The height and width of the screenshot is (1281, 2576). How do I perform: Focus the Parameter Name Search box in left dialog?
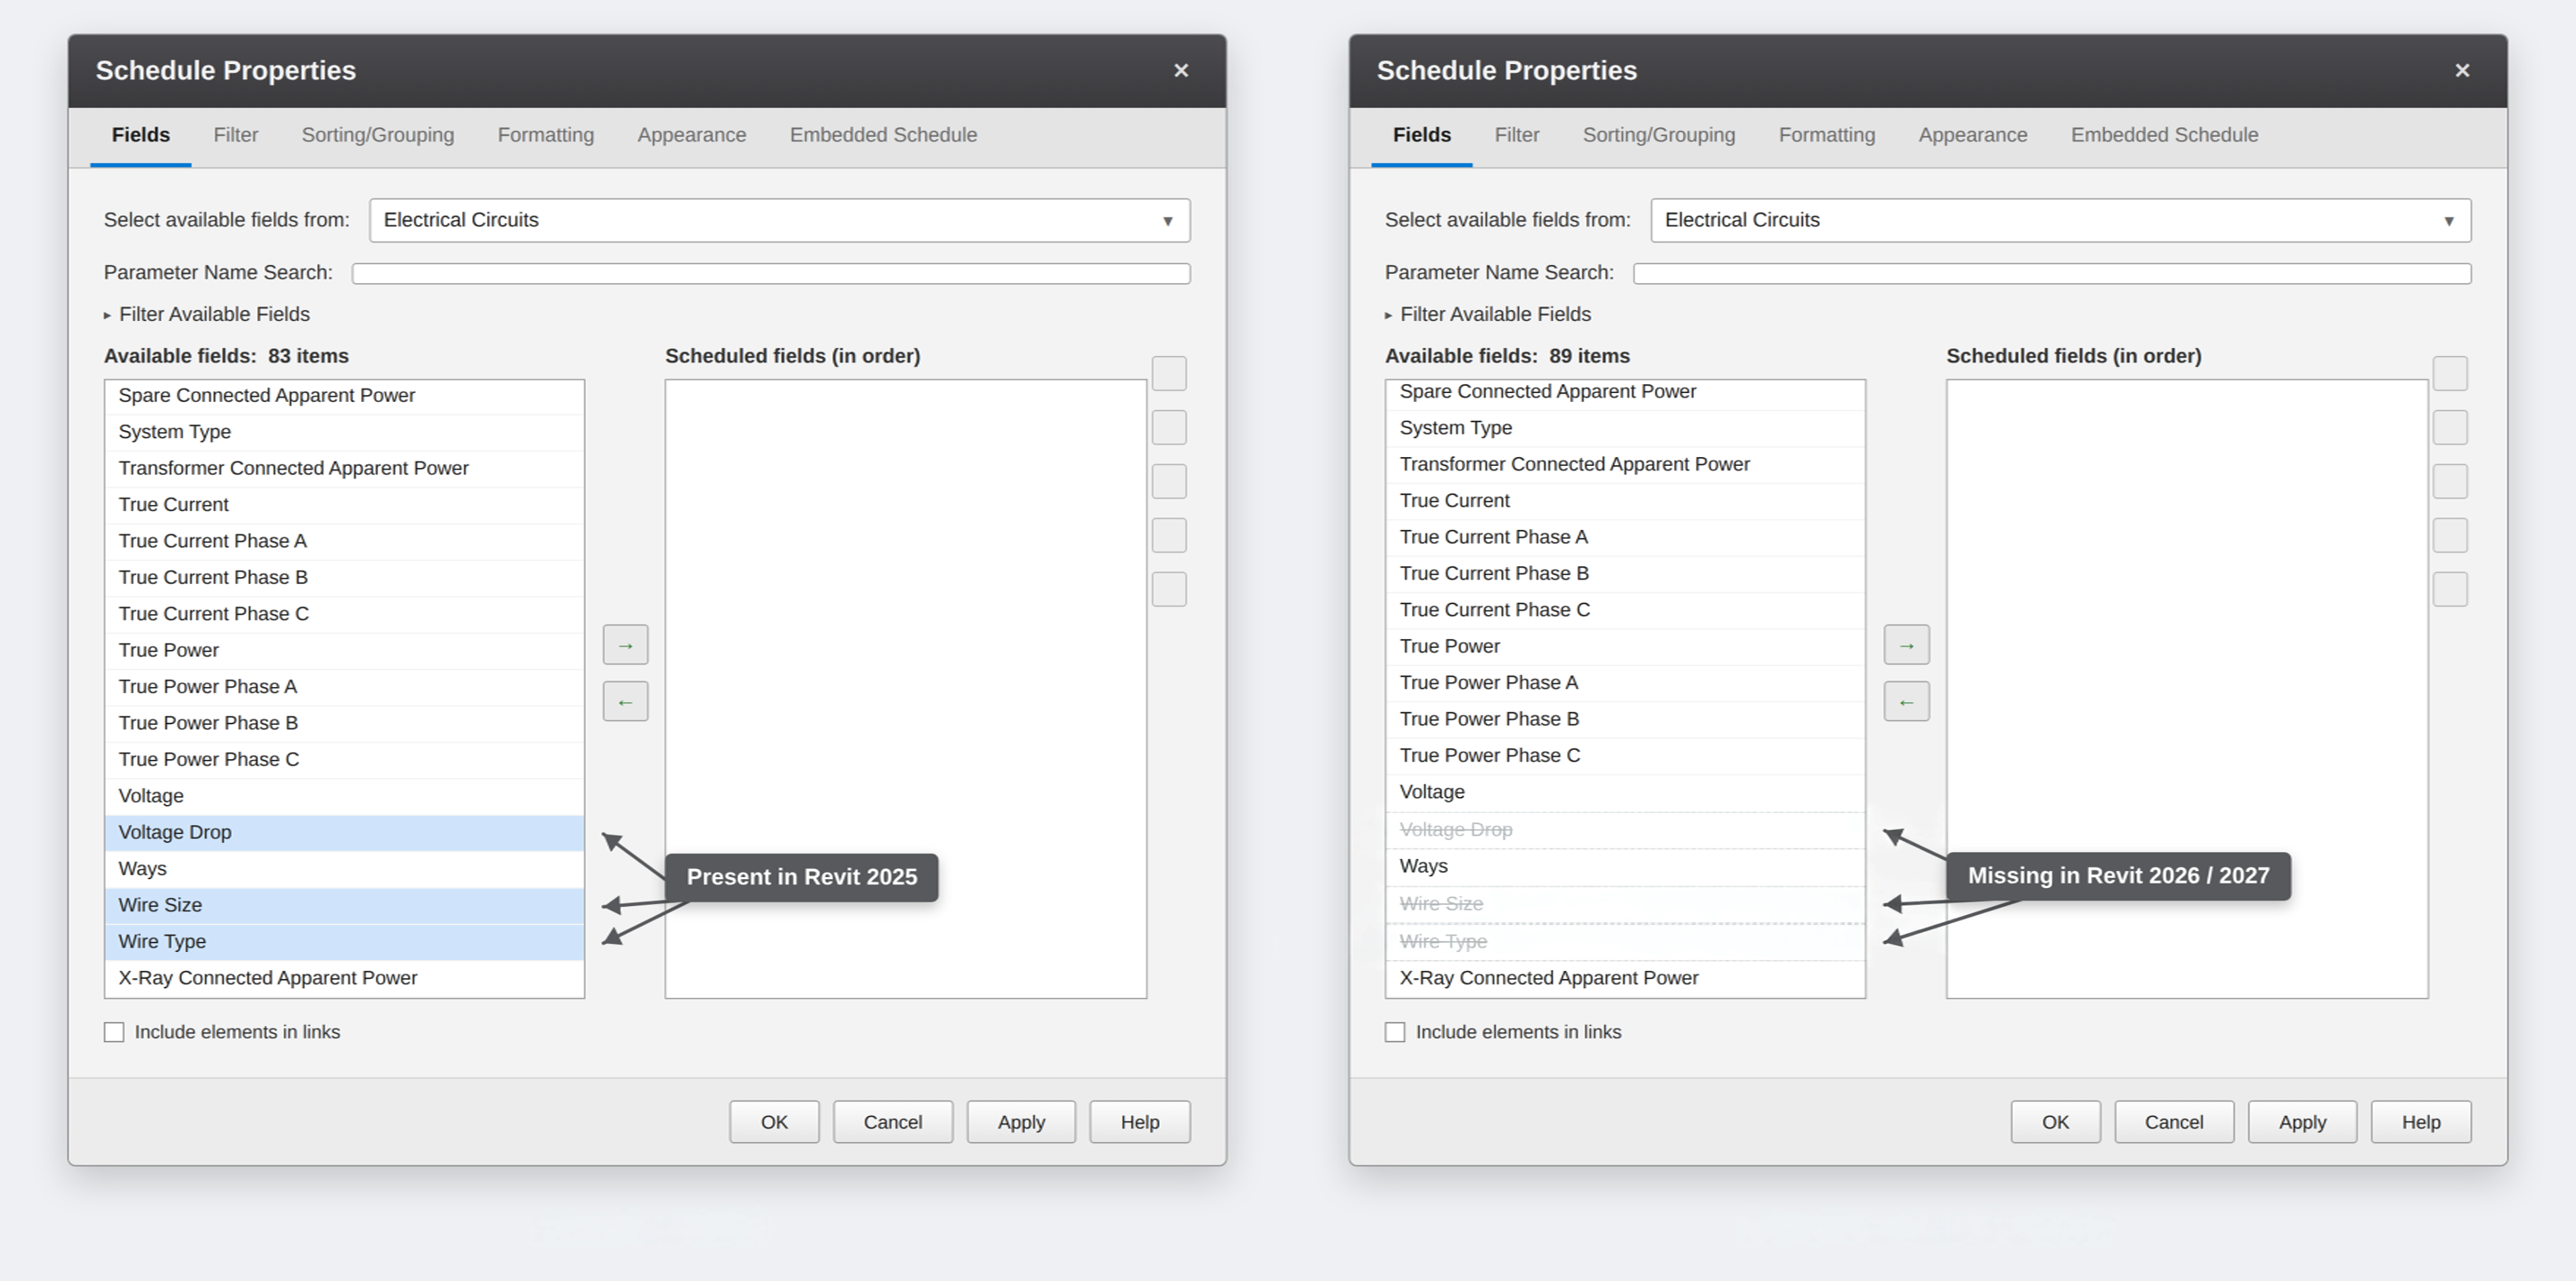pyautogui.click(x=771, y=273)
